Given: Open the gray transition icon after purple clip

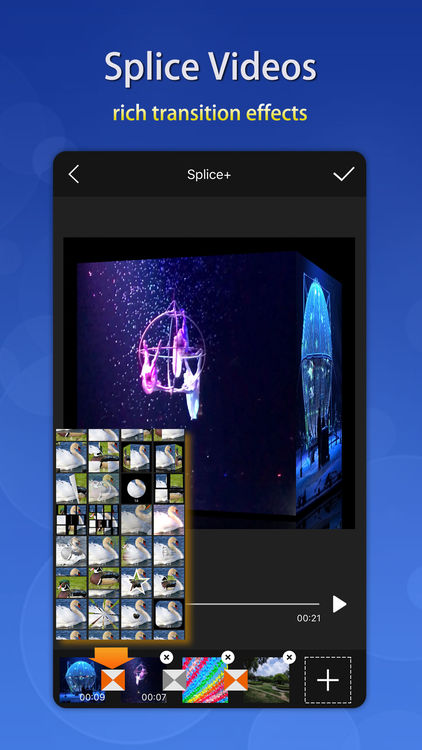Looking at the screenshot, I should click(174, 680).
